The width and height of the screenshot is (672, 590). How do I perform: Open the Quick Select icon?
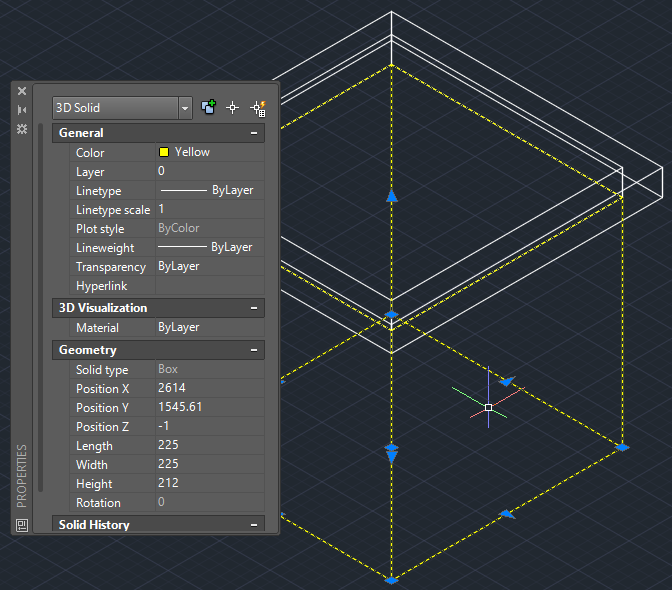pos(258,108)
